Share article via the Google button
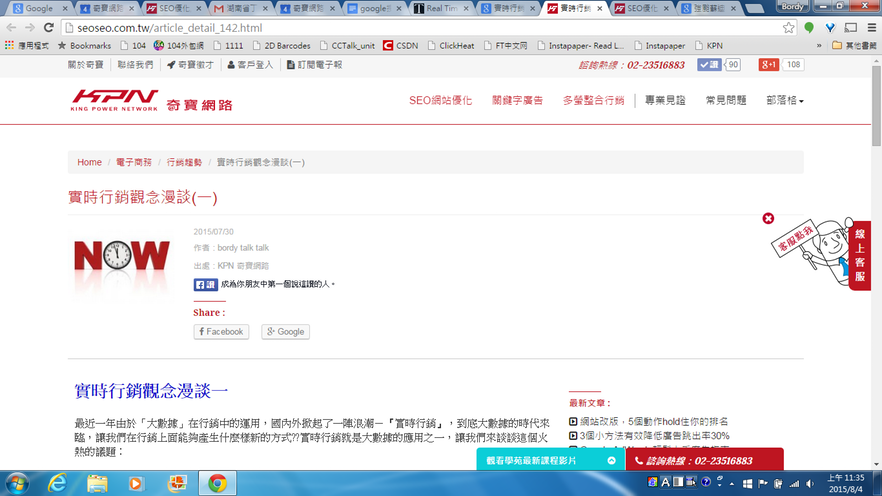 (285, 331)
